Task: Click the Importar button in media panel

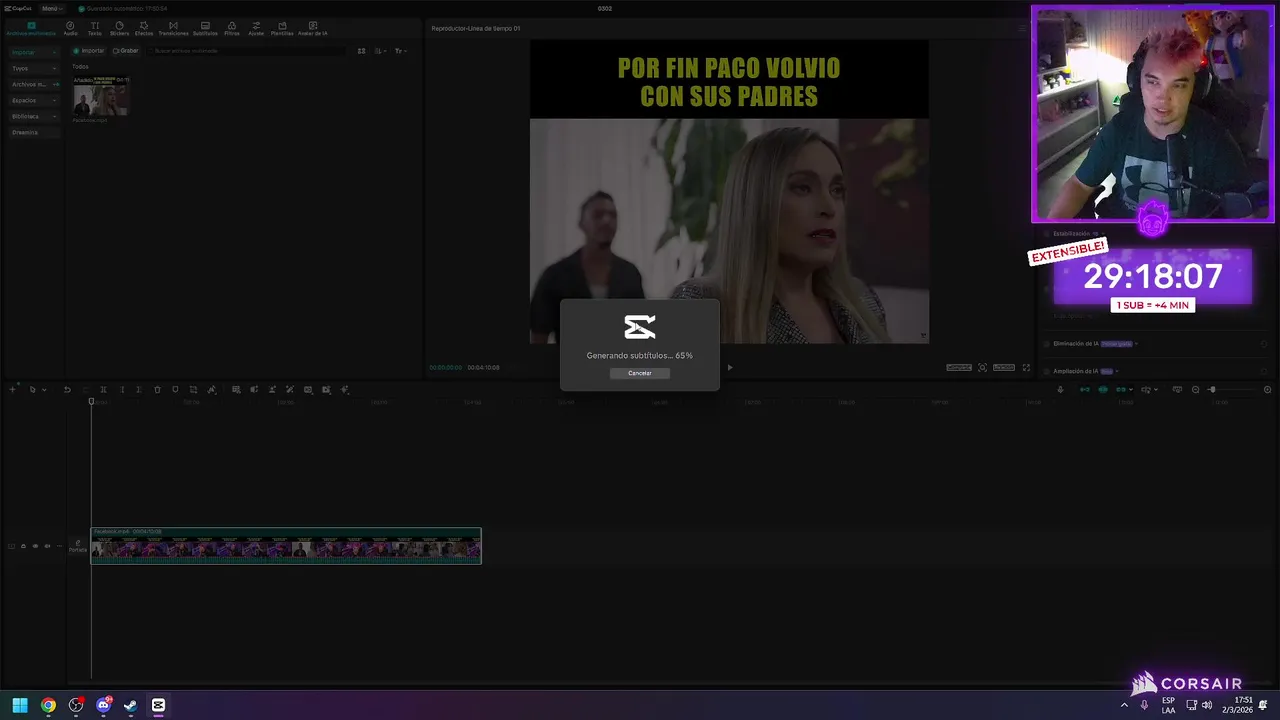Action: [89, 51]
